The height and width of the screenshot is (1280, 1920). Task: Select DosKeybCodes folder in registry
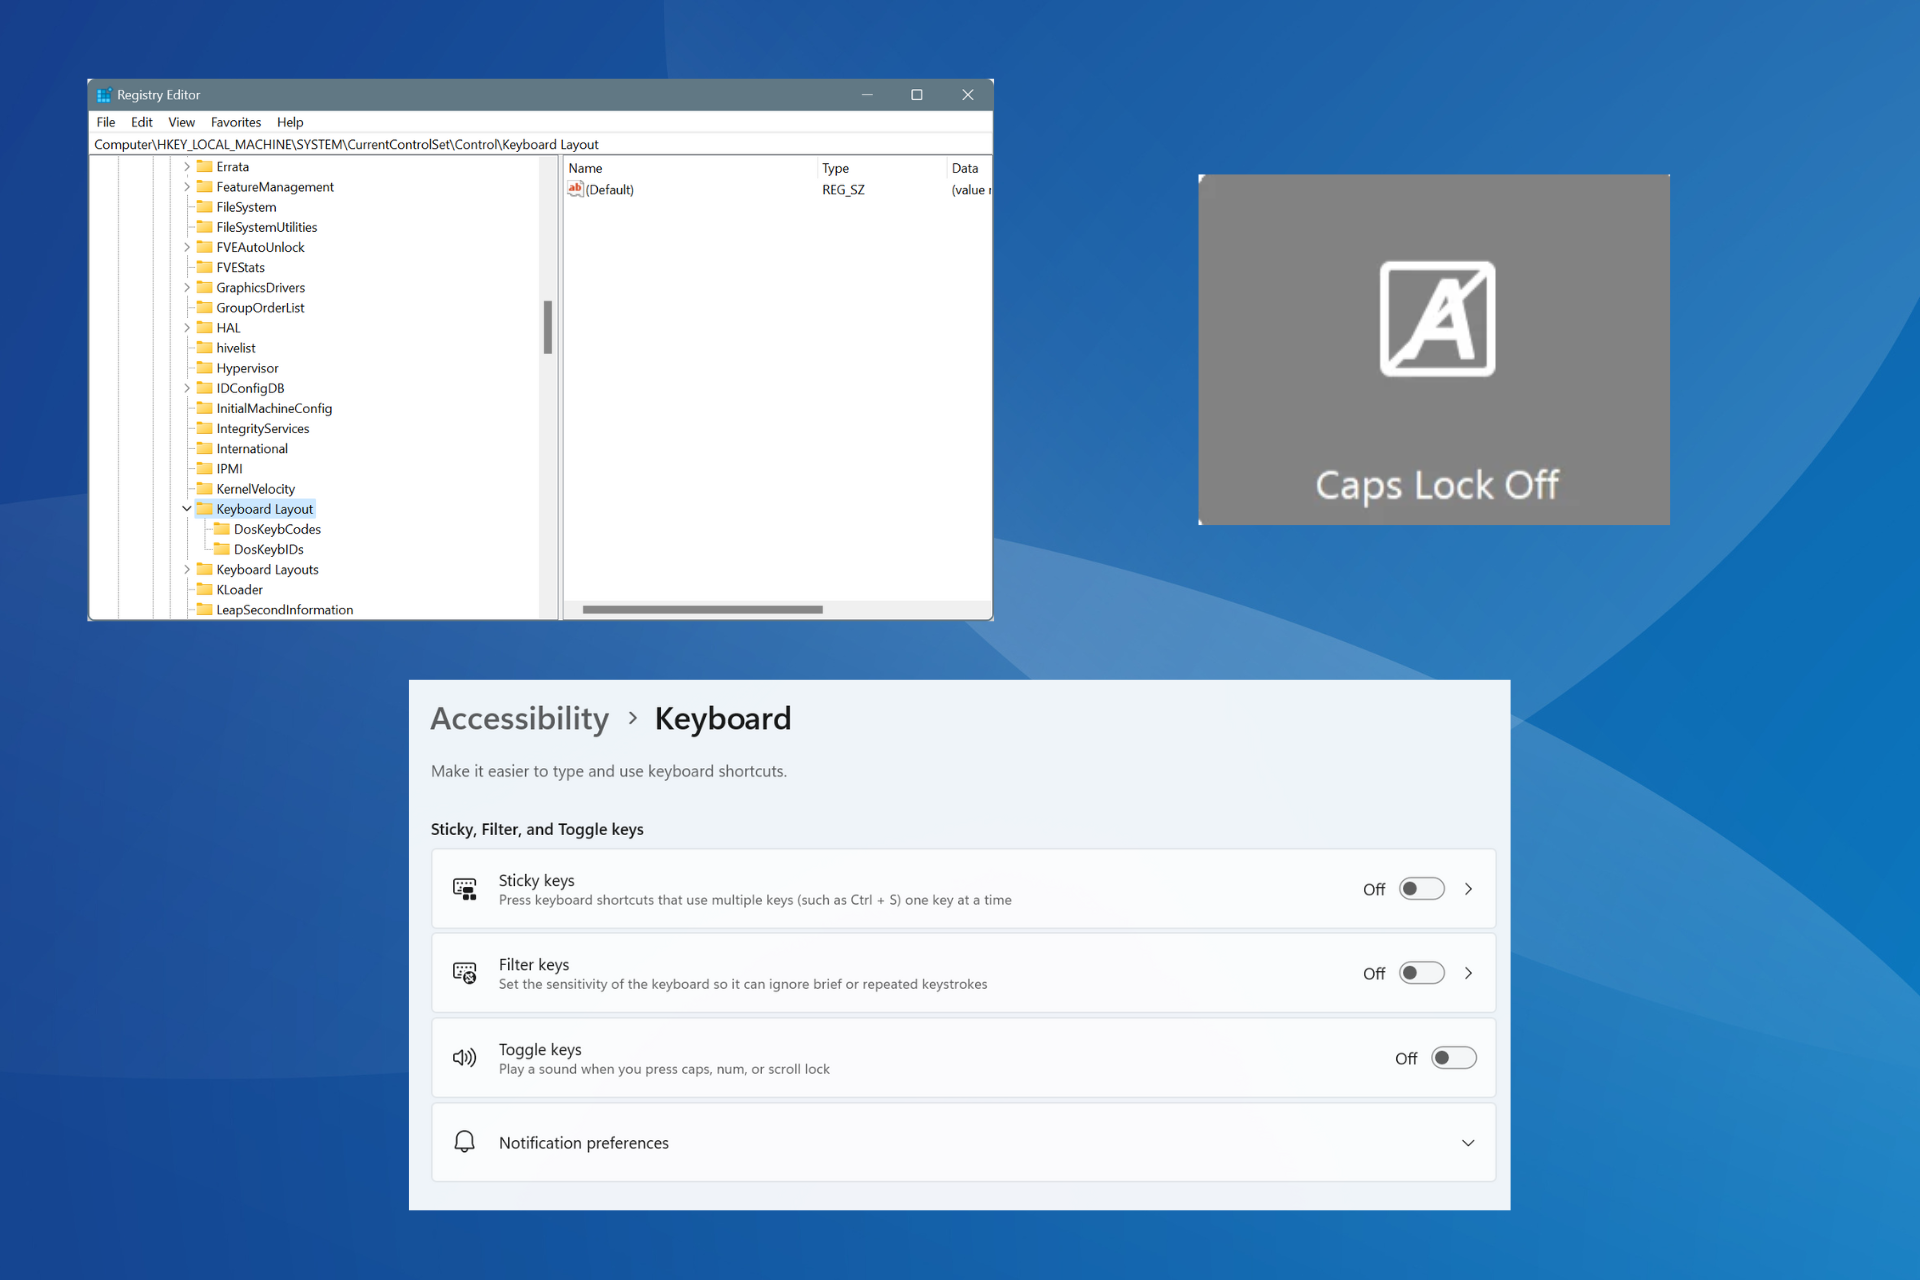tap(276, 529)
